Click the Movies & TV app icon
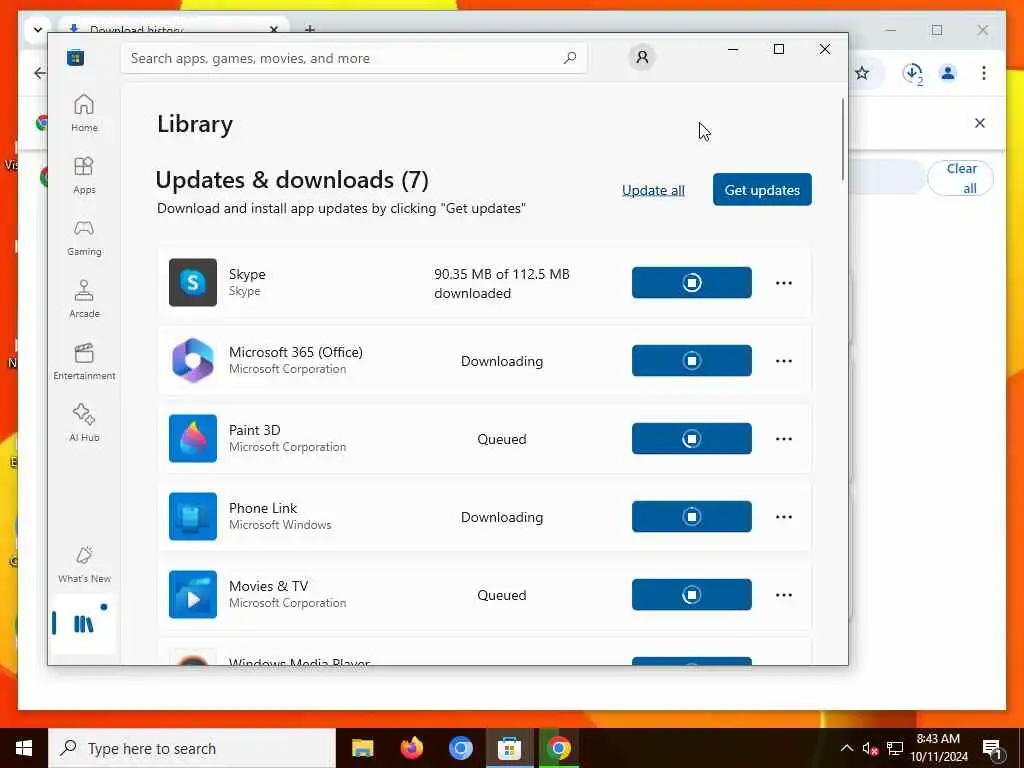This screenshot has height=768, width=1024. [x=193, y=594]
